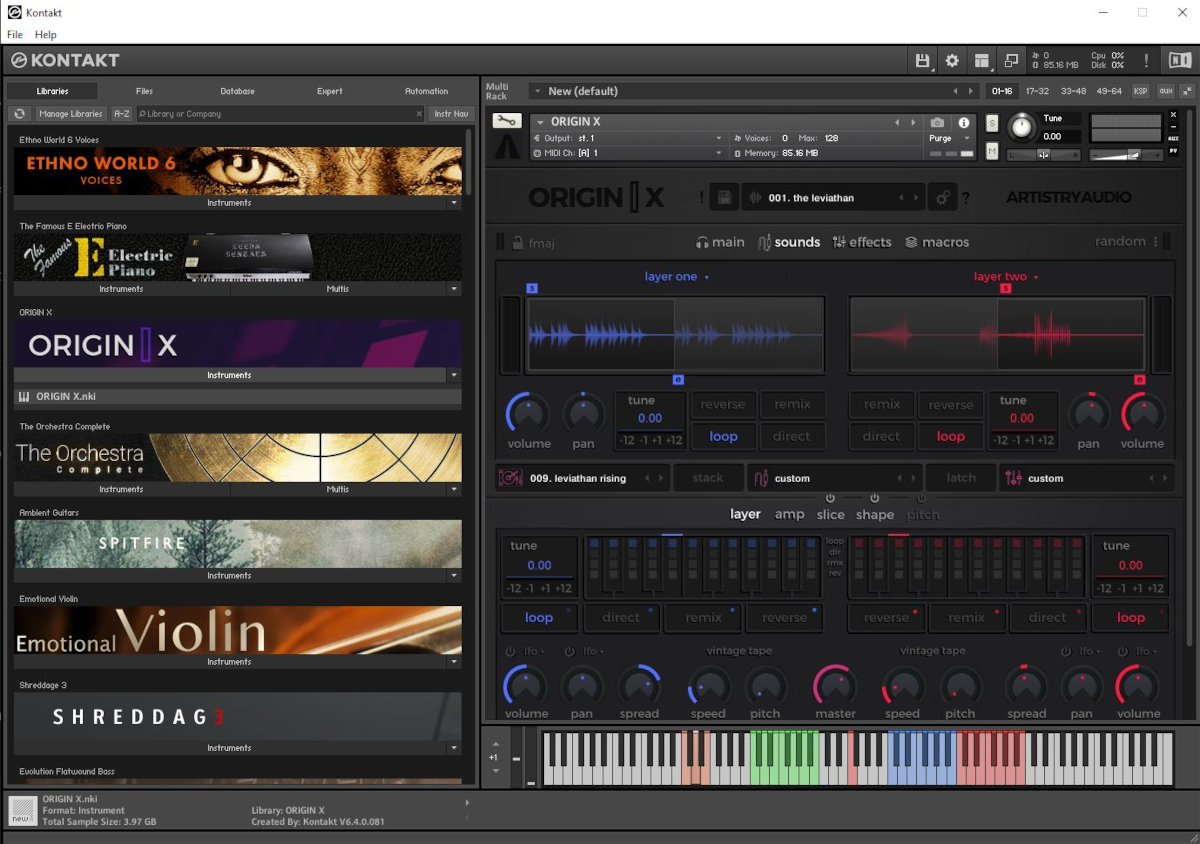Select the ORIGIN X.nki file row
The width and height of the screenshot is (1200, 844).
click(x=238, y=397)
